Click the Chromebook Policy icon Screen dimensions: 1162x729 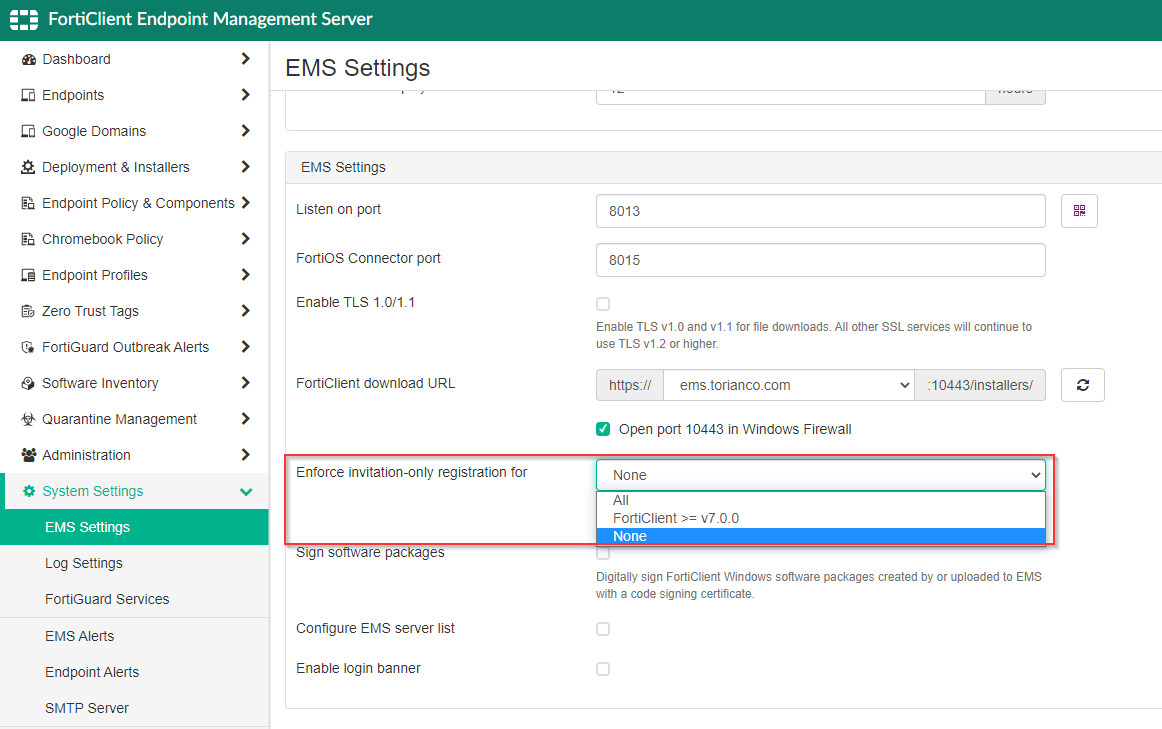point(28,239)
